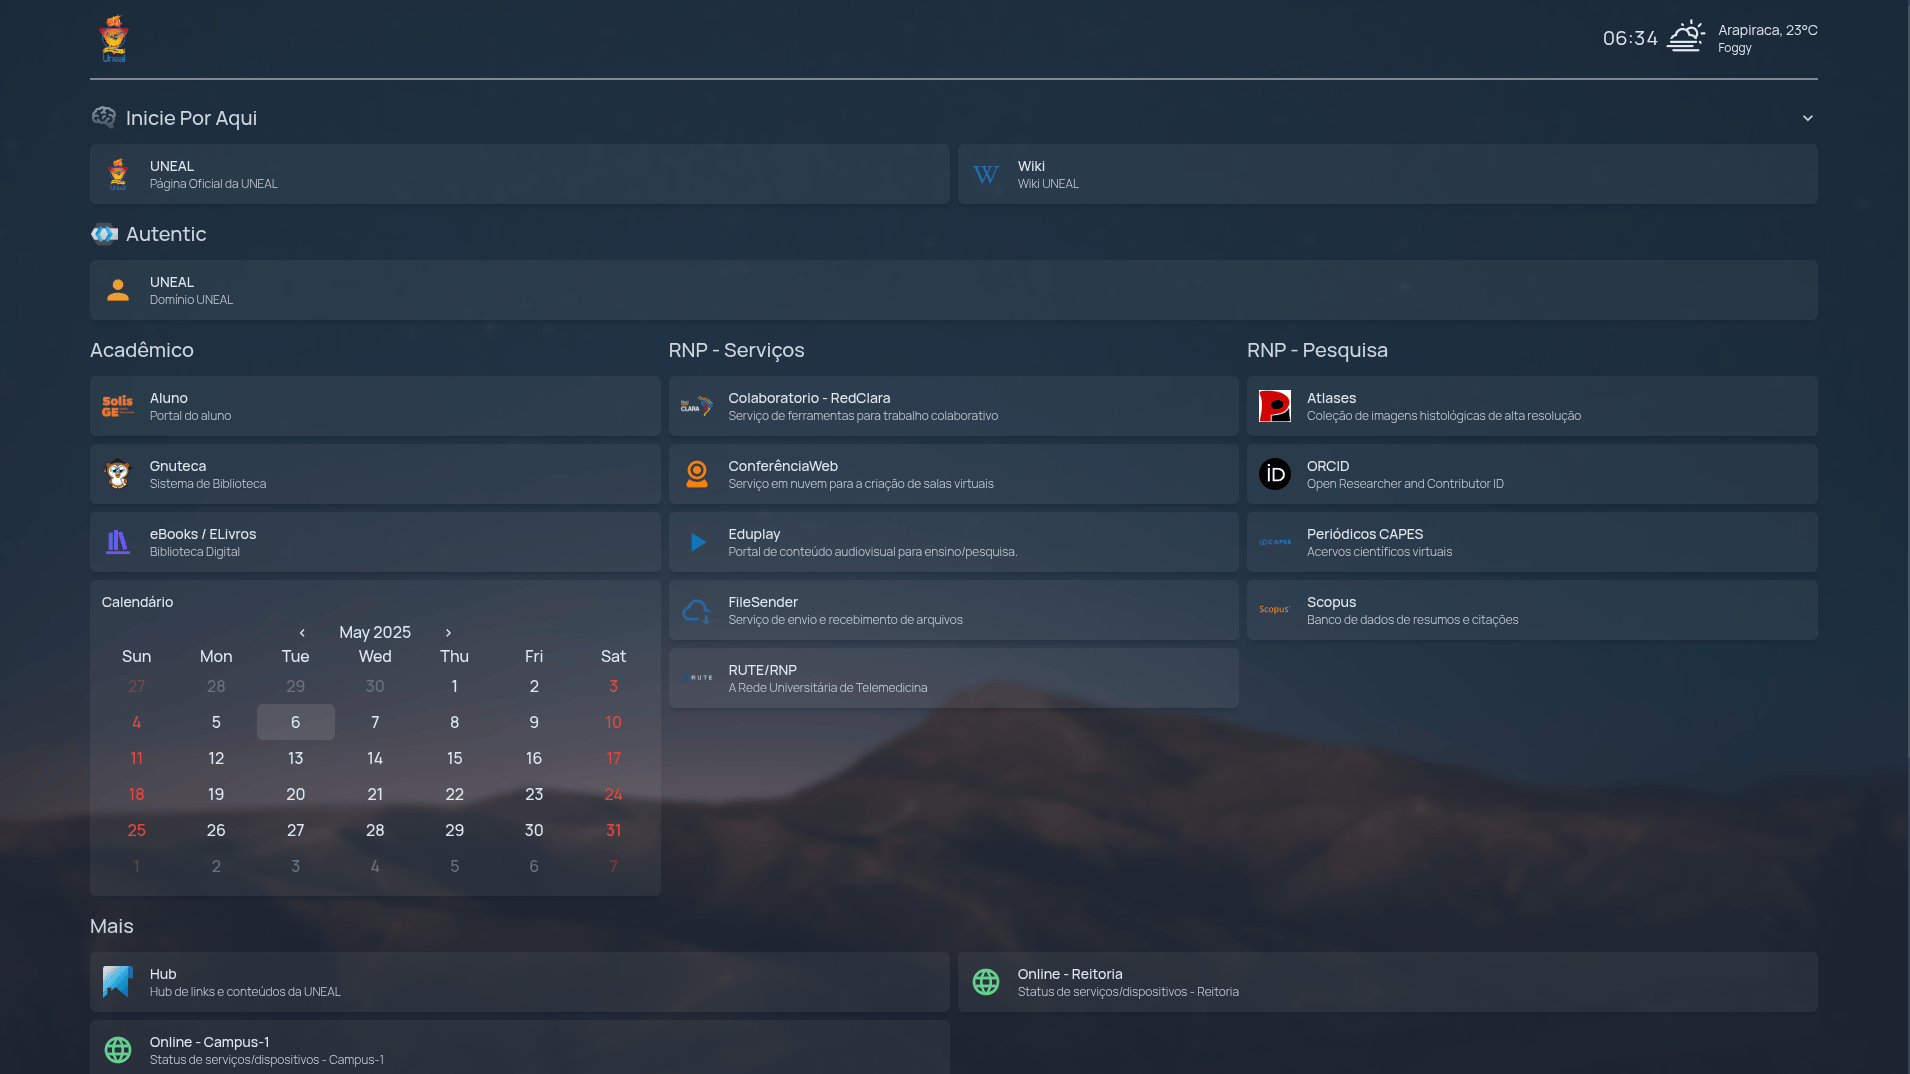Viewport: 1910px width, 1074px height.
Task: Open Acervos científicos virtuais CAPES link
Action: pos(1532,542)
